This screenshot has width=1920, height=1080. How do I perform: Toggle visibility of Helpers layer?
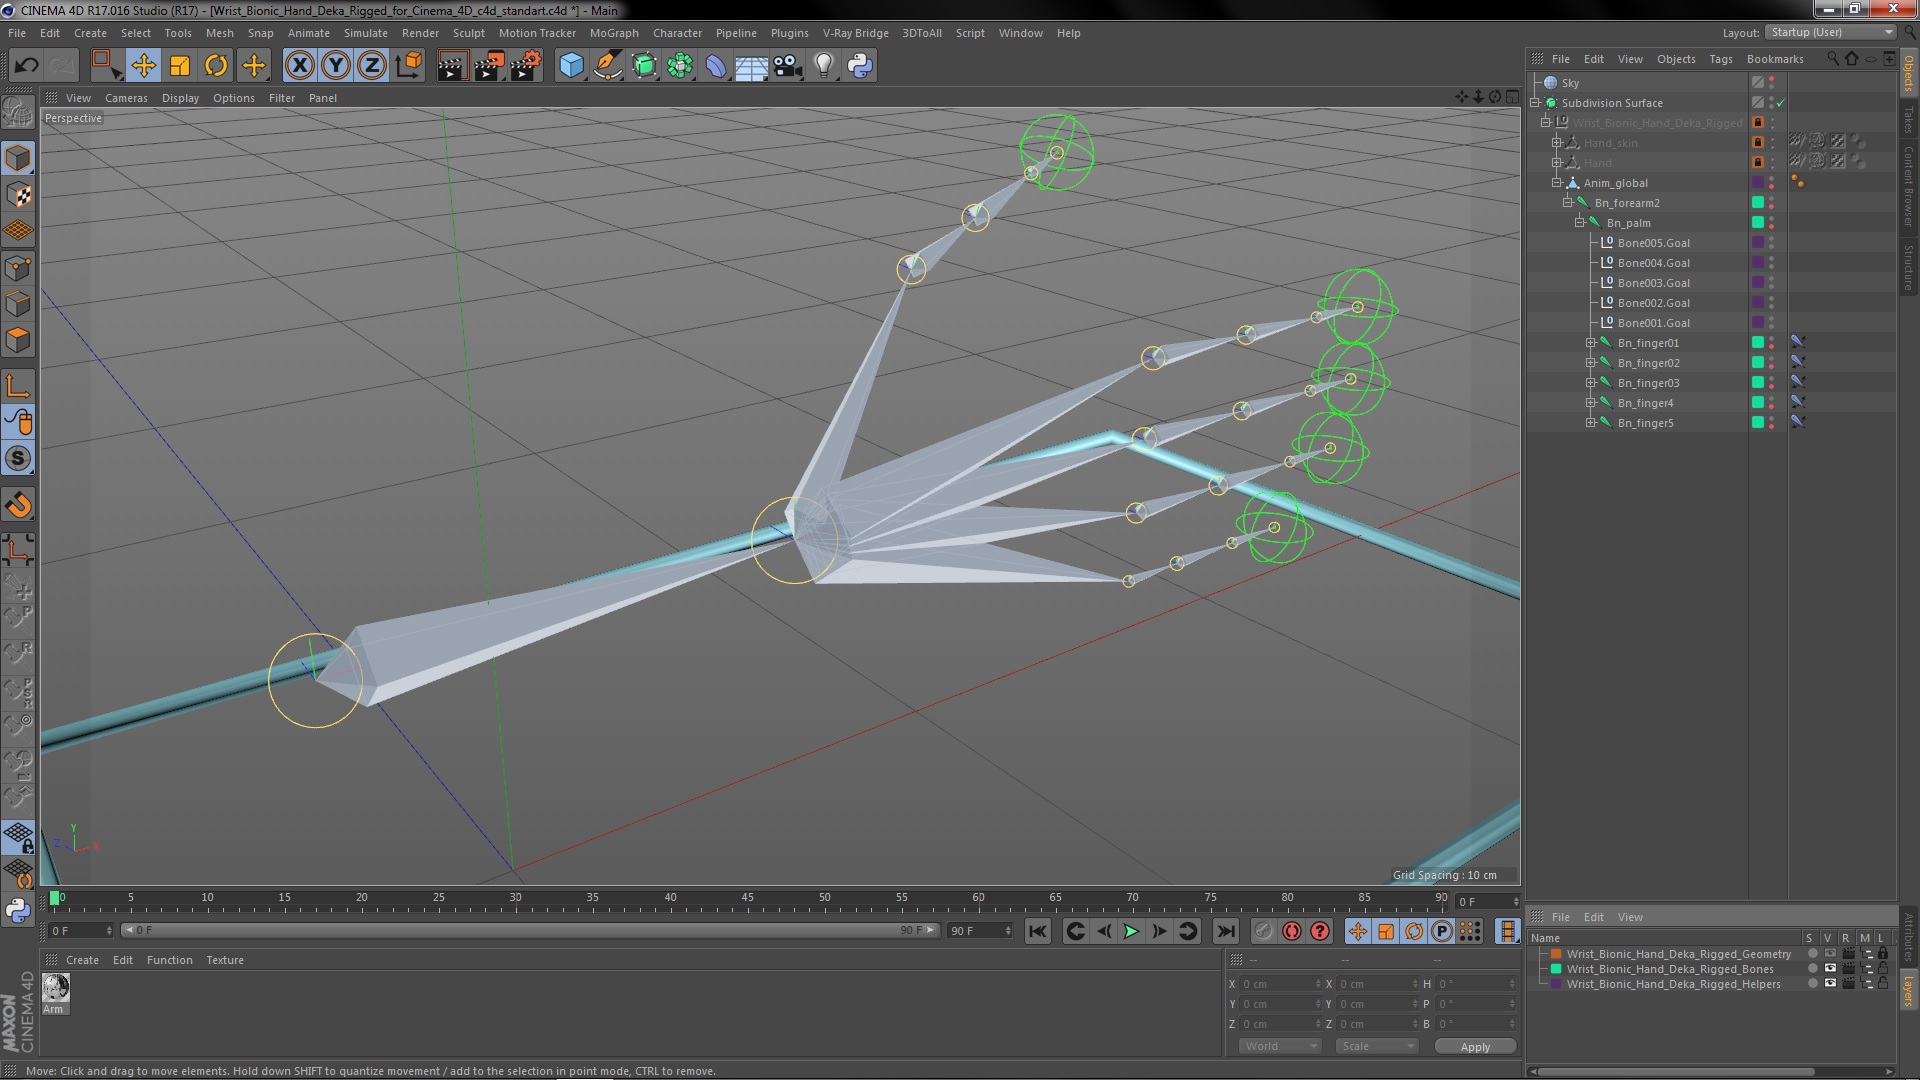(x=1829, y=984)
